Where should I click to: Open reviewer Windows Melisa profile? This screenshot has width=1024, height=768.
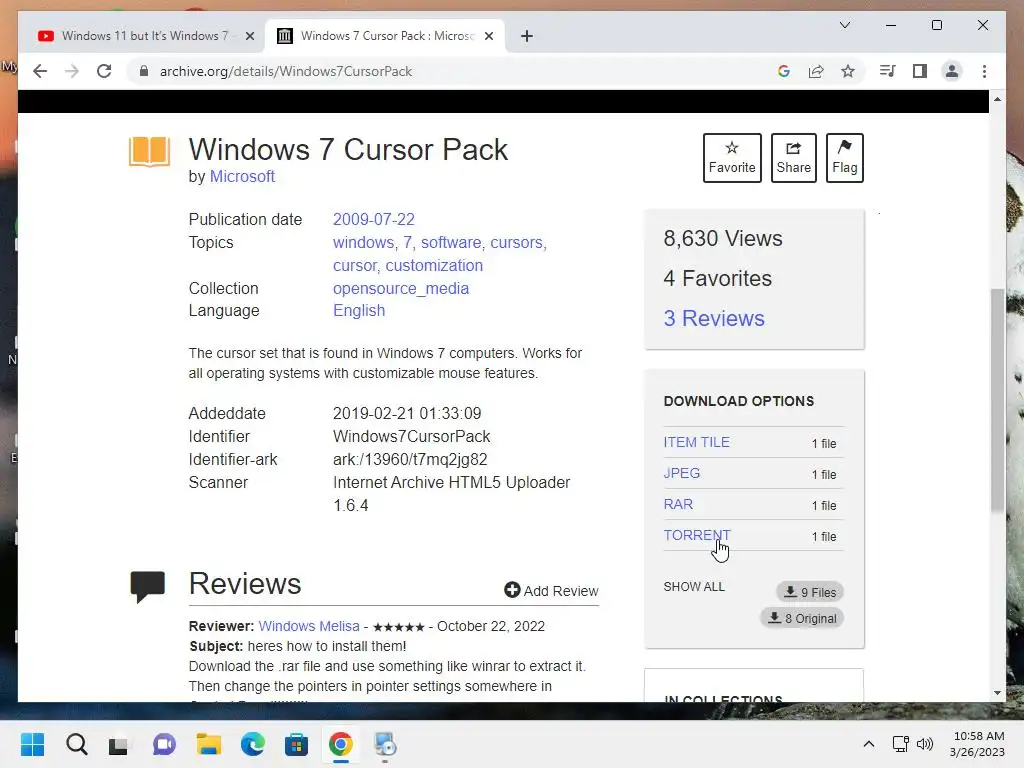(x=309, y=626)
